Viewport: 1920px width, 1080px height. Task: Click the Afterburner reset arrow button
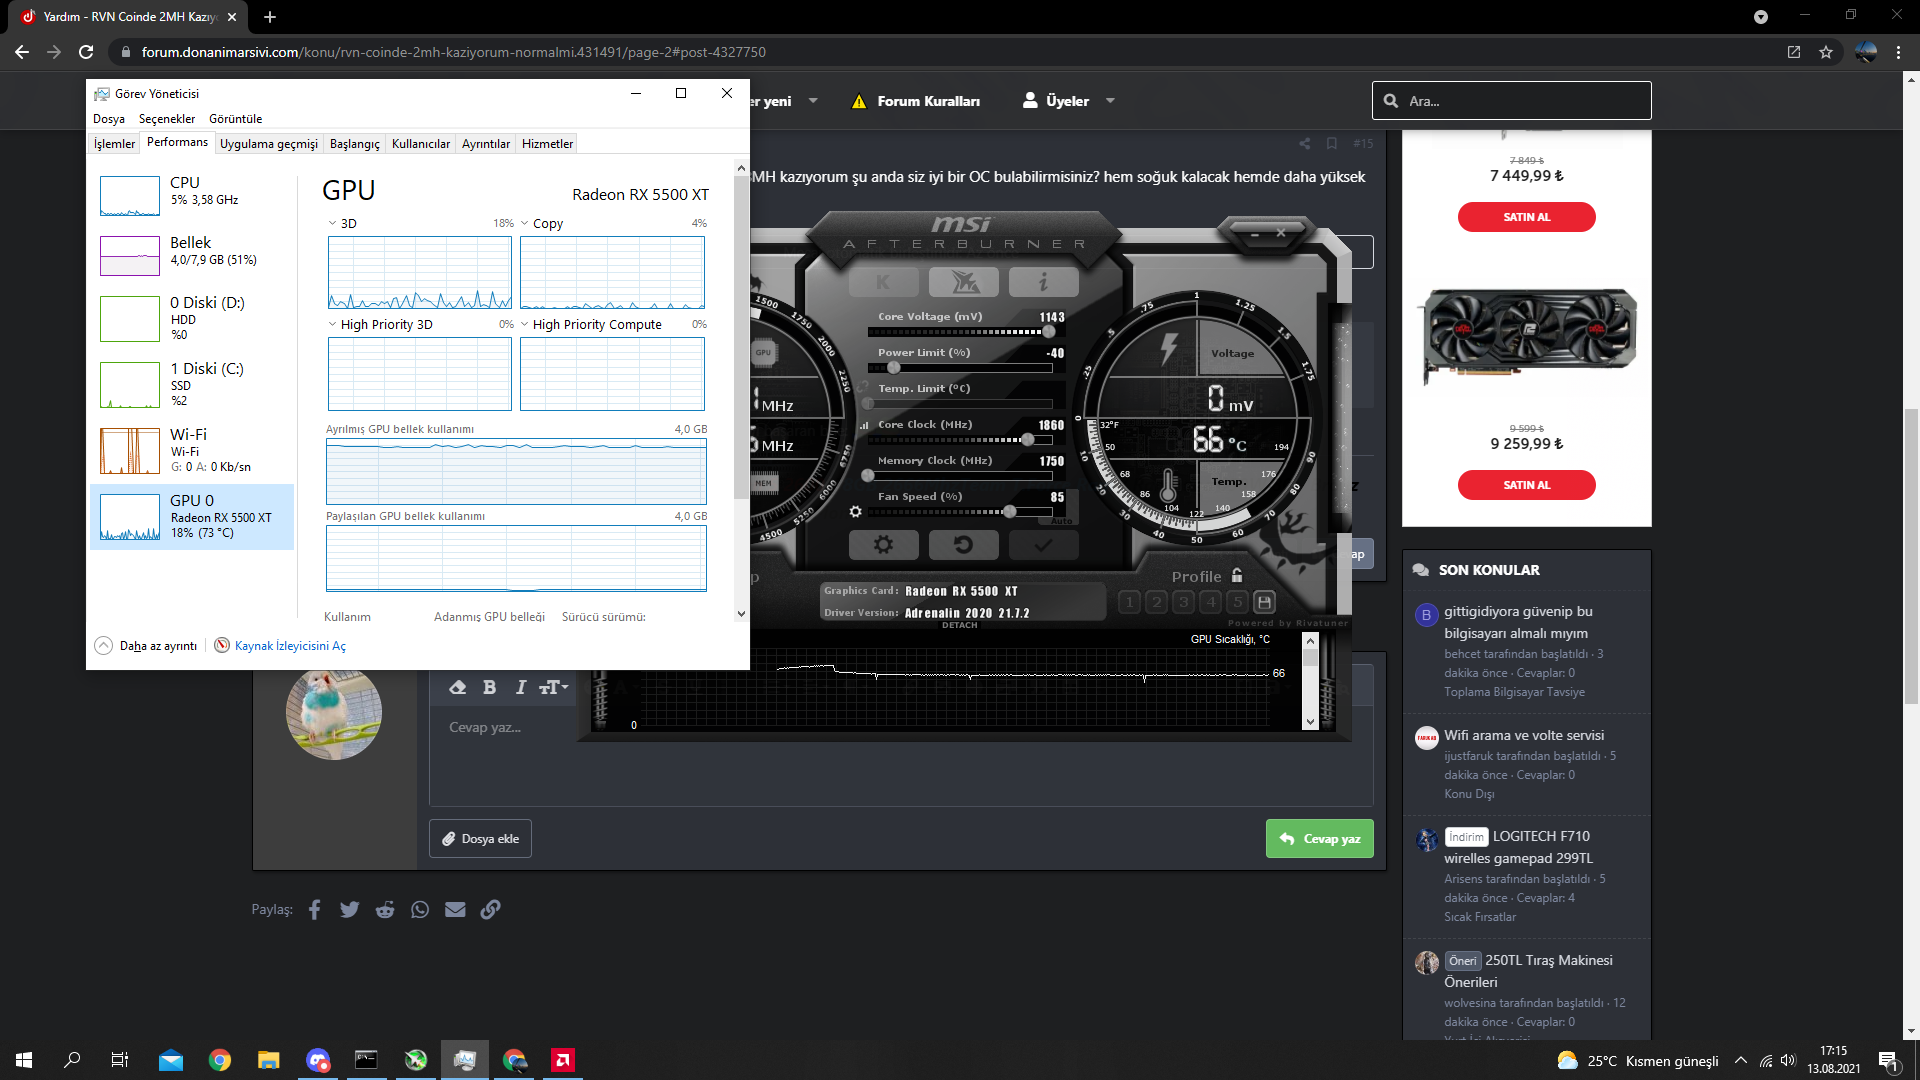tap(963, 545)
